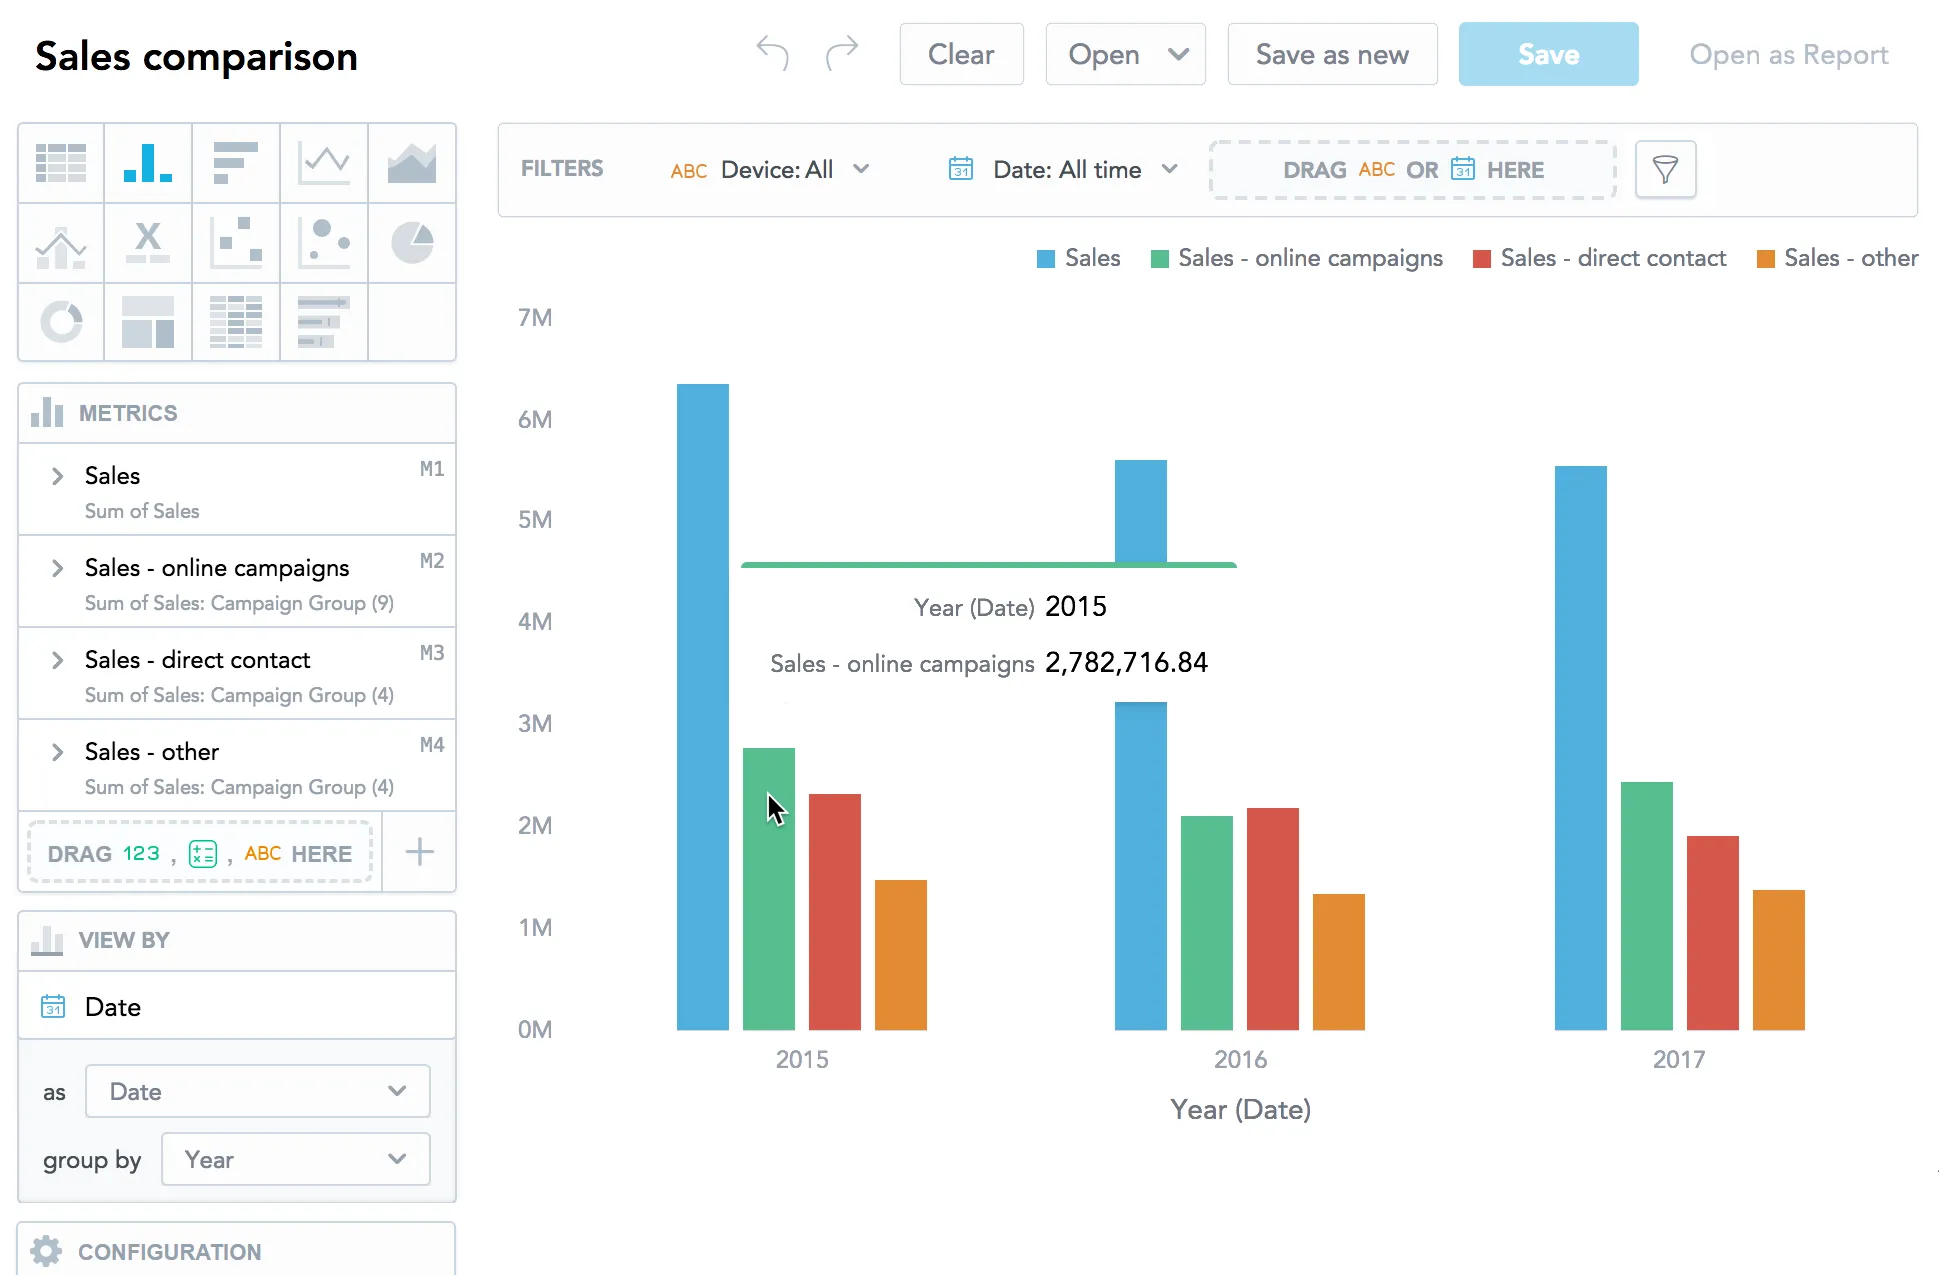Viewport: 1939px width, 1275px height.
Task: Toggle visibility of Sales - other series
Action: pyautogui.click(x=1836, y=257)
